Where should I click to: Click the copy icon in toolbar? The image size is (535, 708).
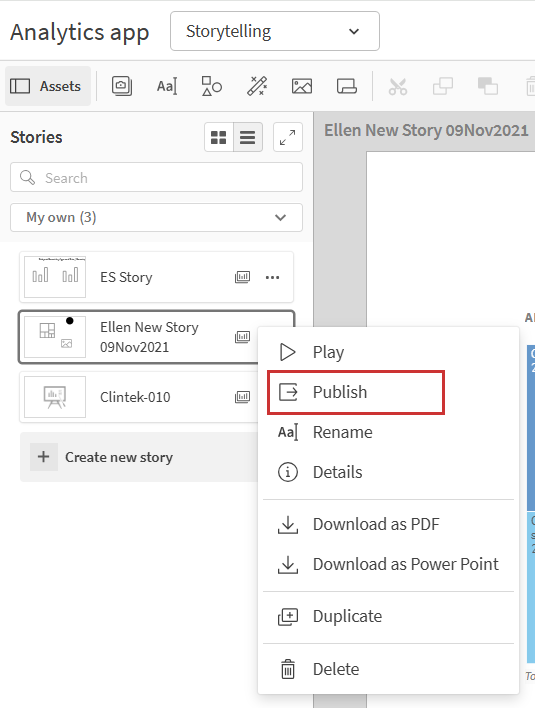(x=443, y=86)
